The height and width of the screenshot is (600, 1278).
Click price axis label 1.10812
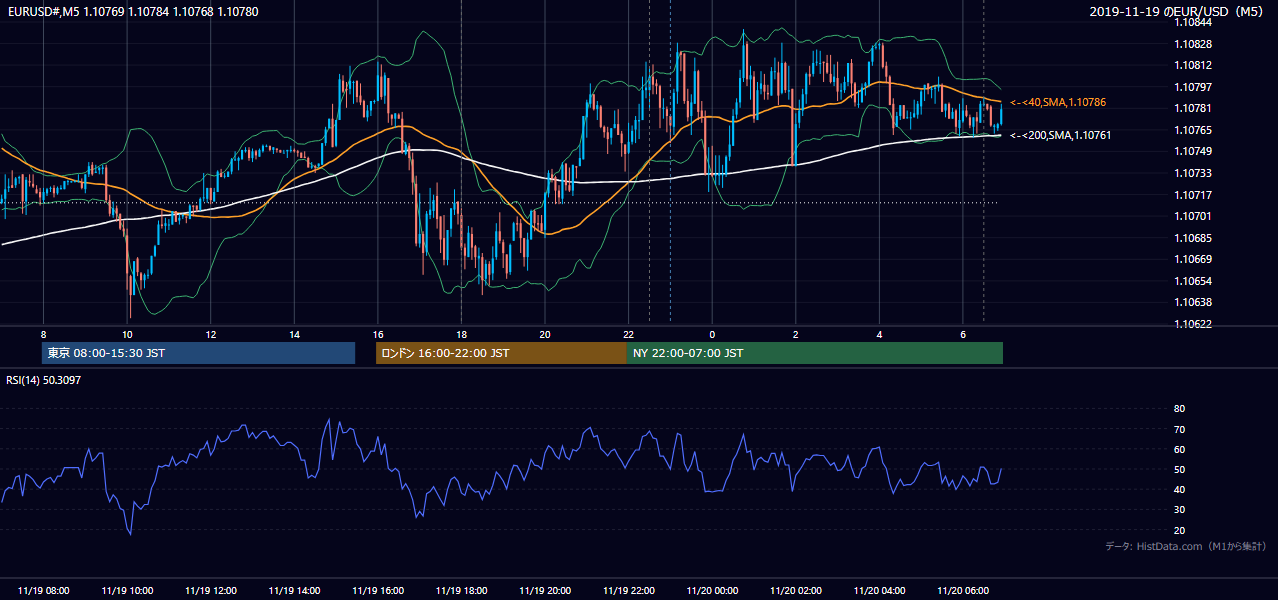1194,65
